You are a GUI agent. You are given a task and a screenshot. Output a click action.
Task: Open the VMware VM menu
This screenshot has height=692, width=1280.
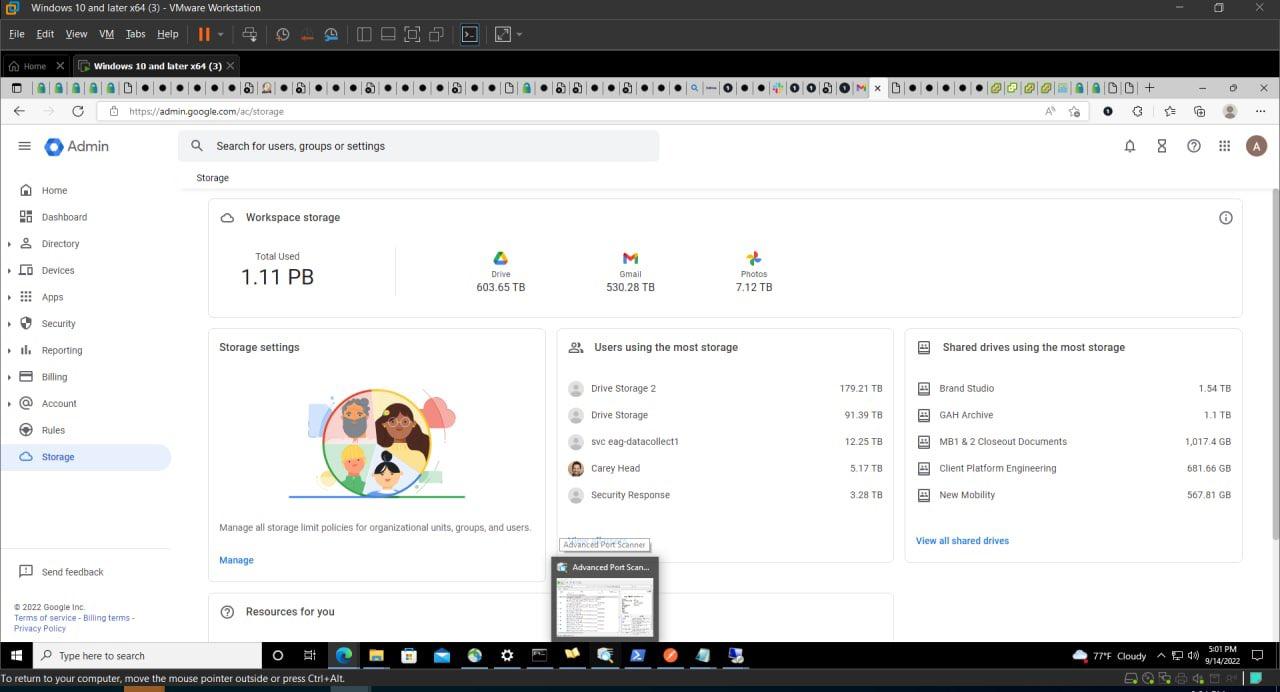tap(107, 34)
